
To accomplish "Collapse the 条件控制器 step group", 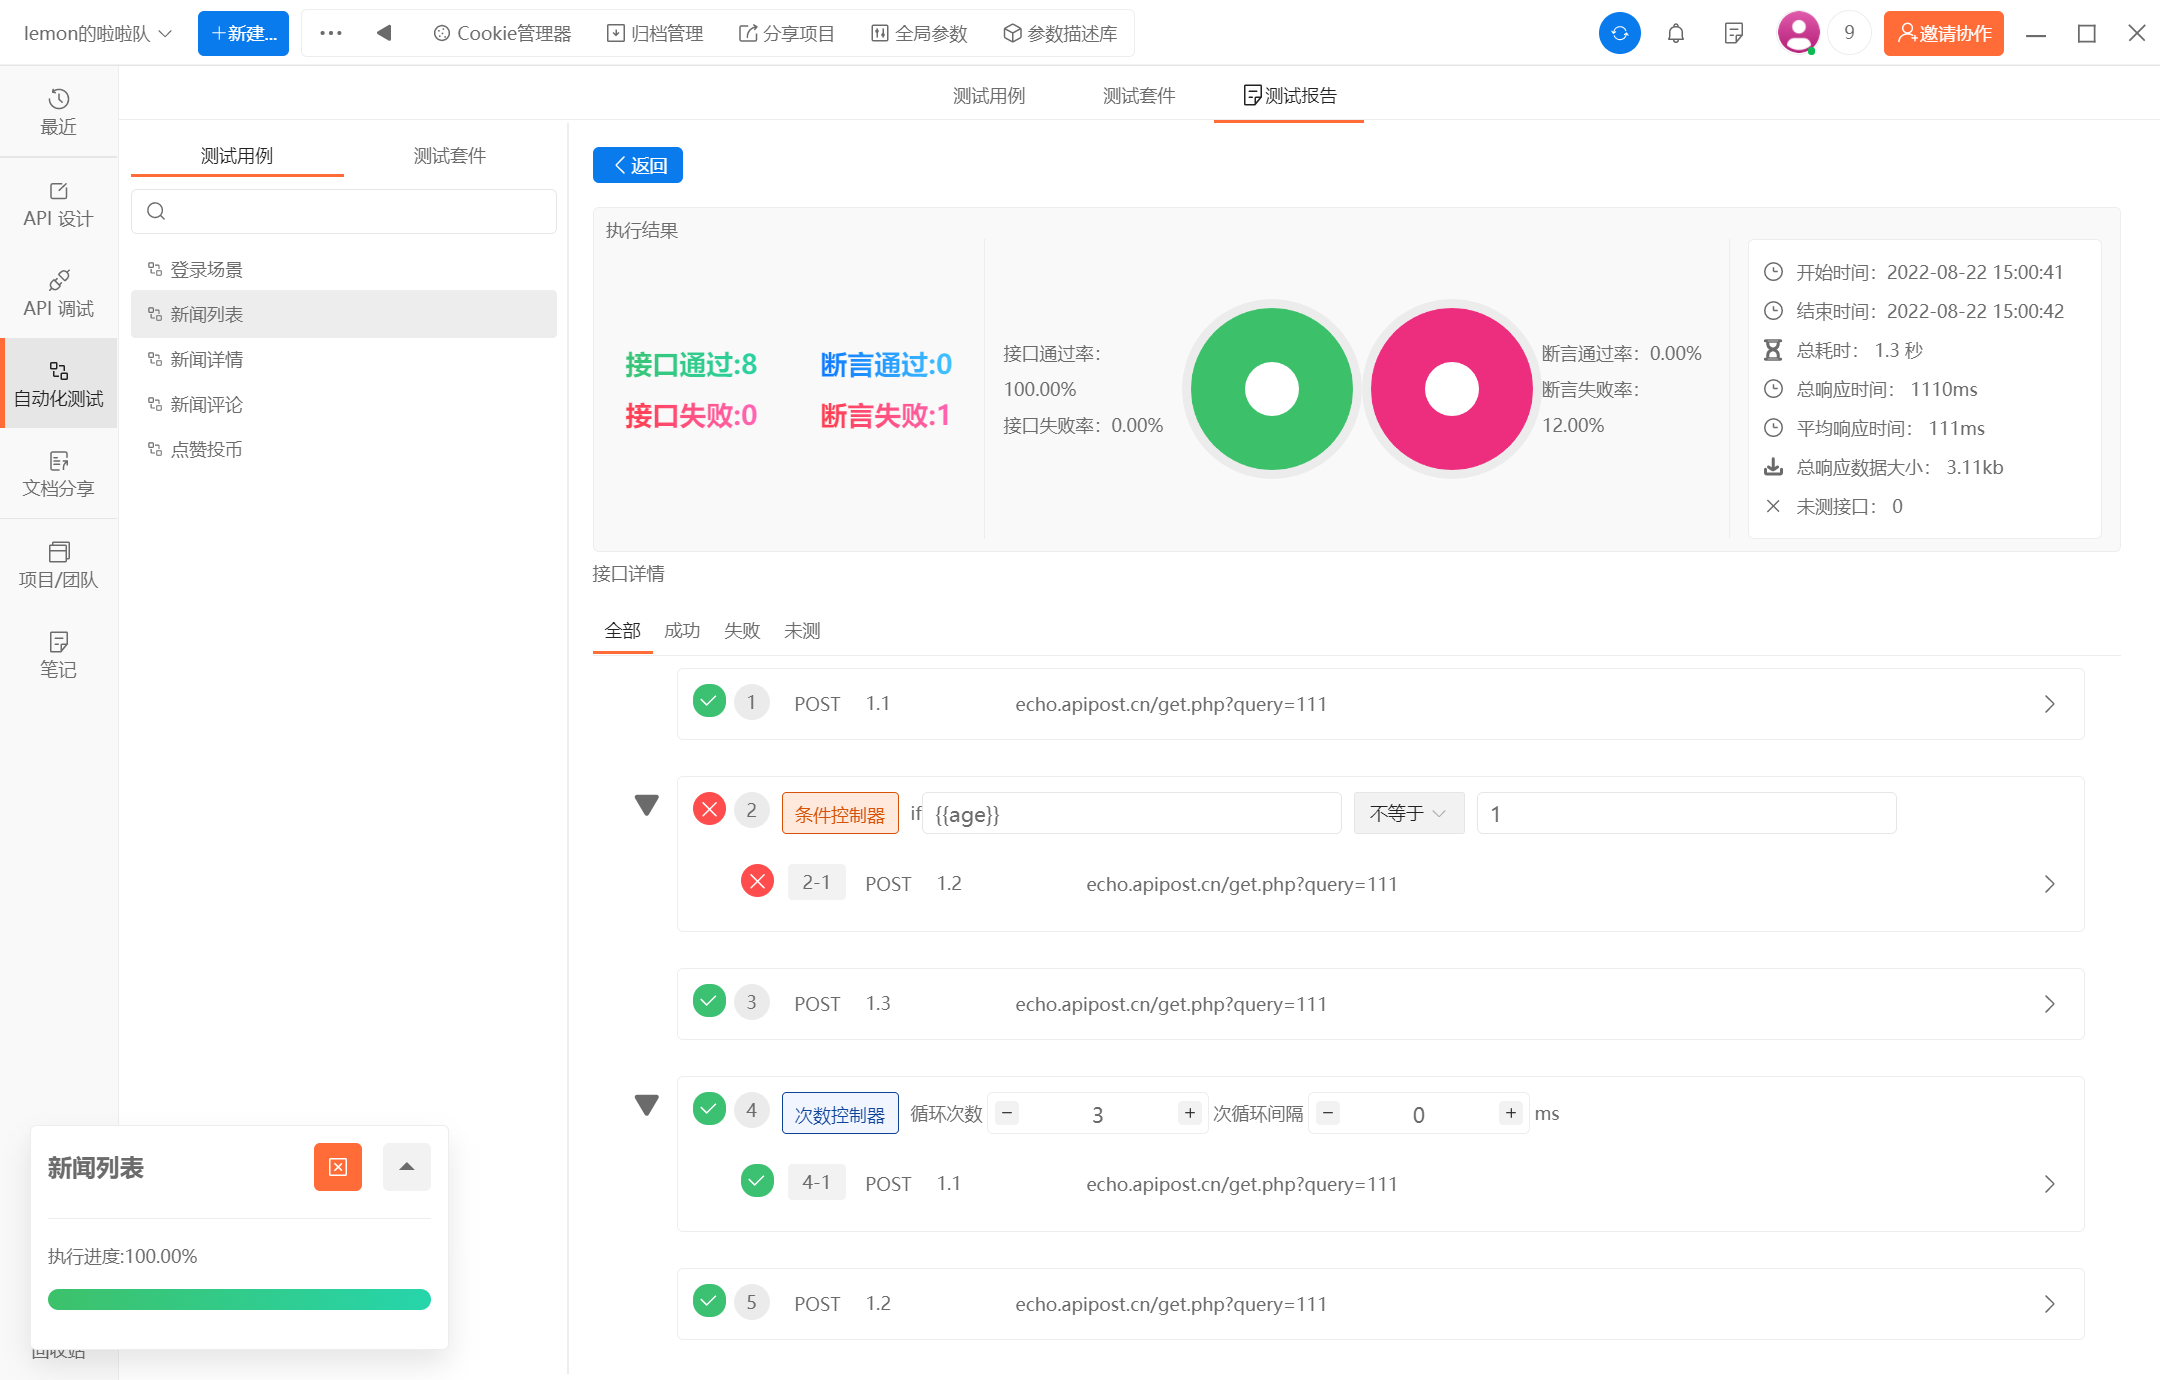I will tap(647, 805).
